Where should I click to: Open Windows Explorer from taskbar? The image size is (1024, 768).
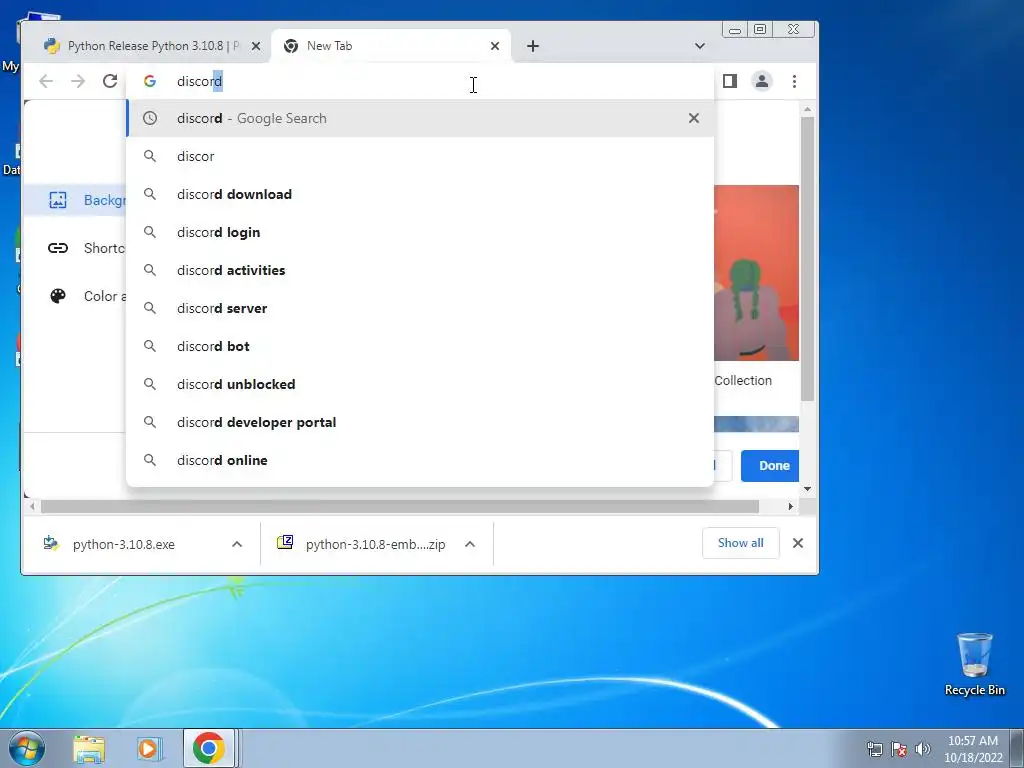coord(89,749)
